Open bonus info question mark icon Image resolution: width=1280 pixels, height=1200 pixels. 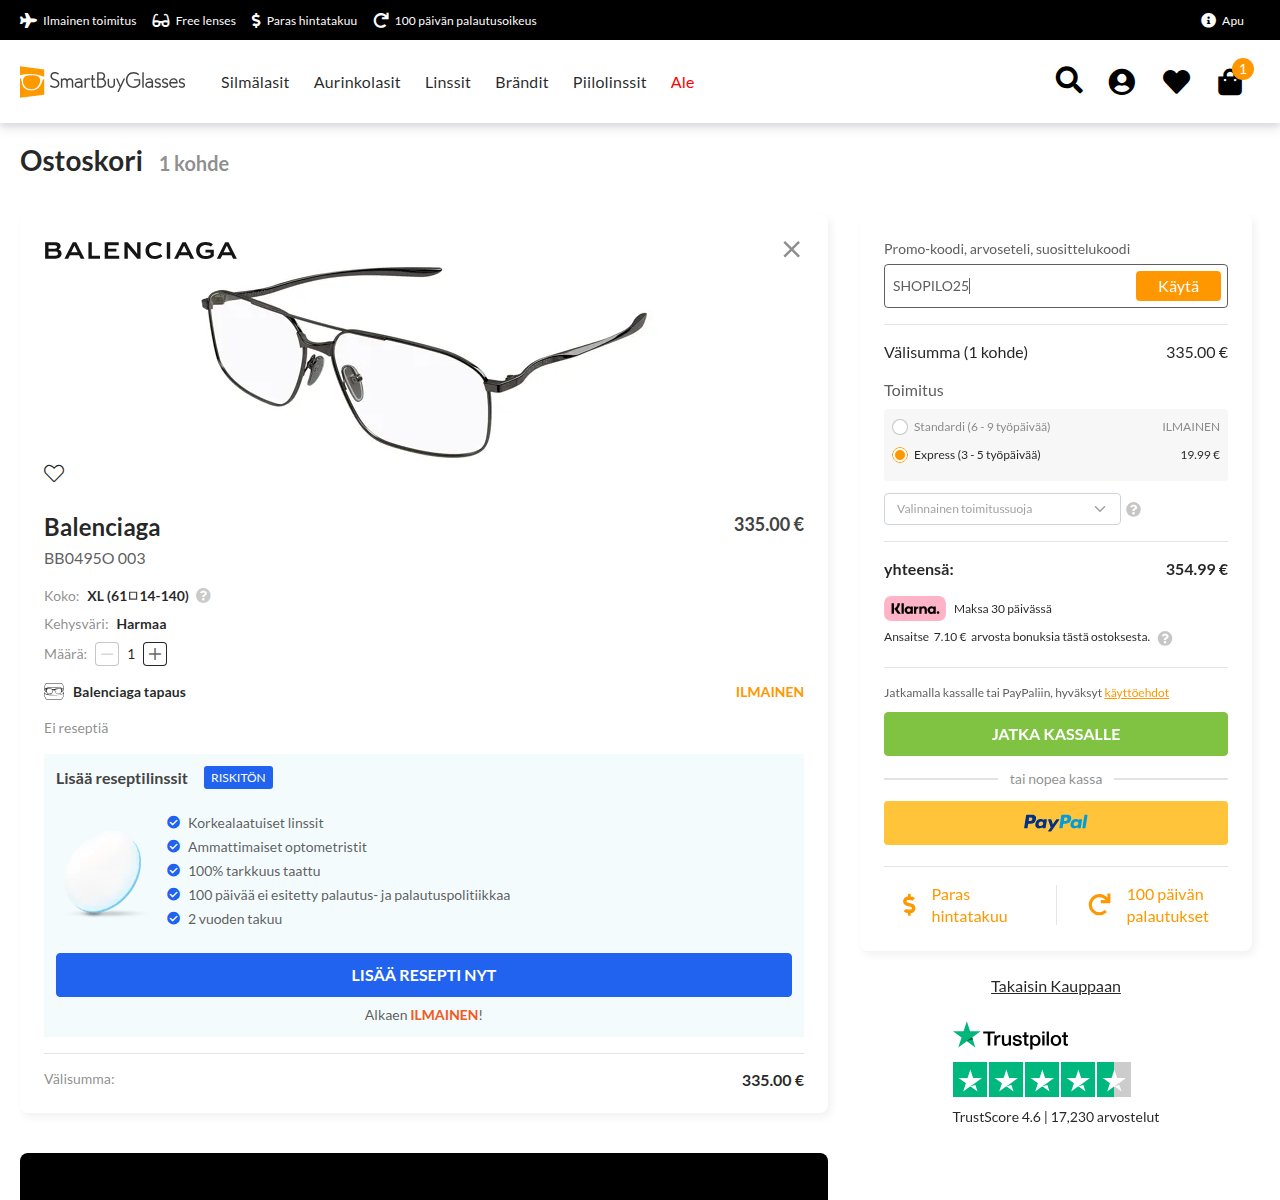tap(1165, 638)
